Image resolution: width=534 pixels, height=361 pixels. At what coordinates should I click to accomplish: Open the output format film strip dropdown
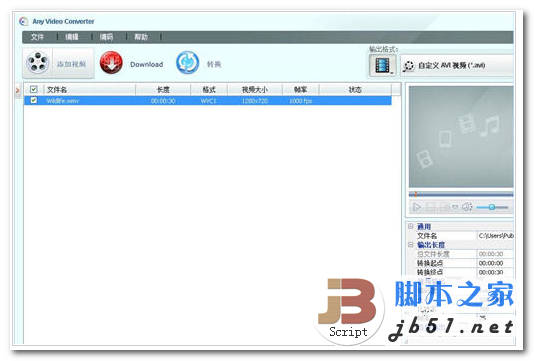click(x=383, y=65)
